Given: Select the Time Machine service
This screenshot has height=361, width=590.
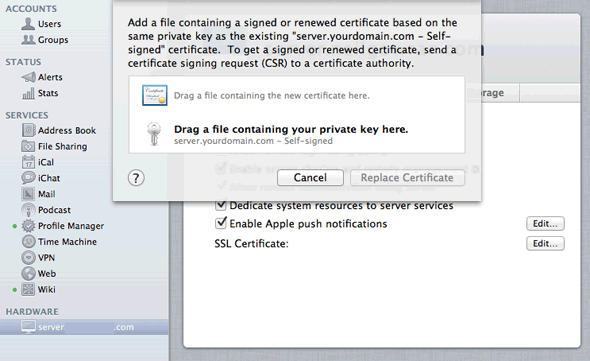Looking at the screenshot, I should (59, 242).
